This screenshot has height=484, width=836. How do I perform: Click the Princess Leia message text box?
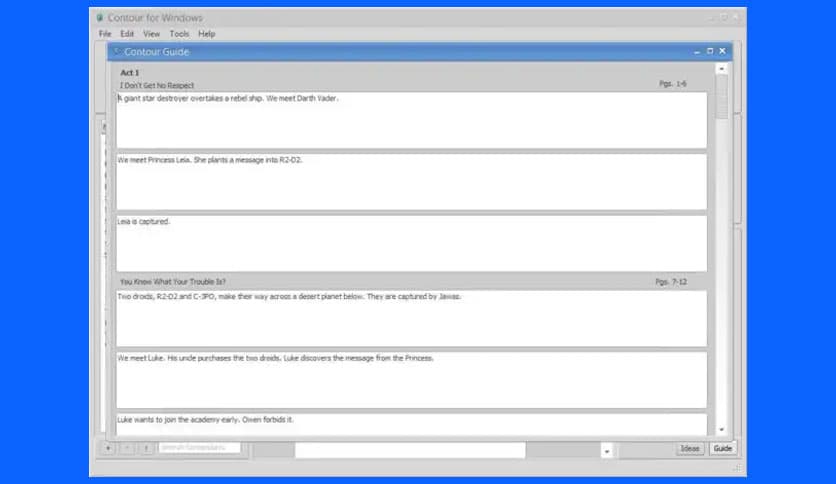point(412,182)
